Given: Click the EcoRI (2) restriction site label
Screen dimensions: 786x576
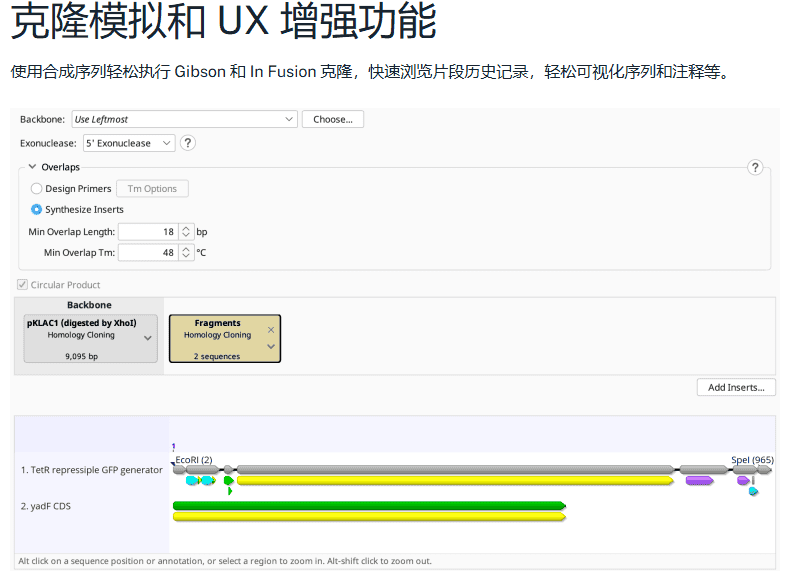Looking at the screenshot, I should coord(193,460).
